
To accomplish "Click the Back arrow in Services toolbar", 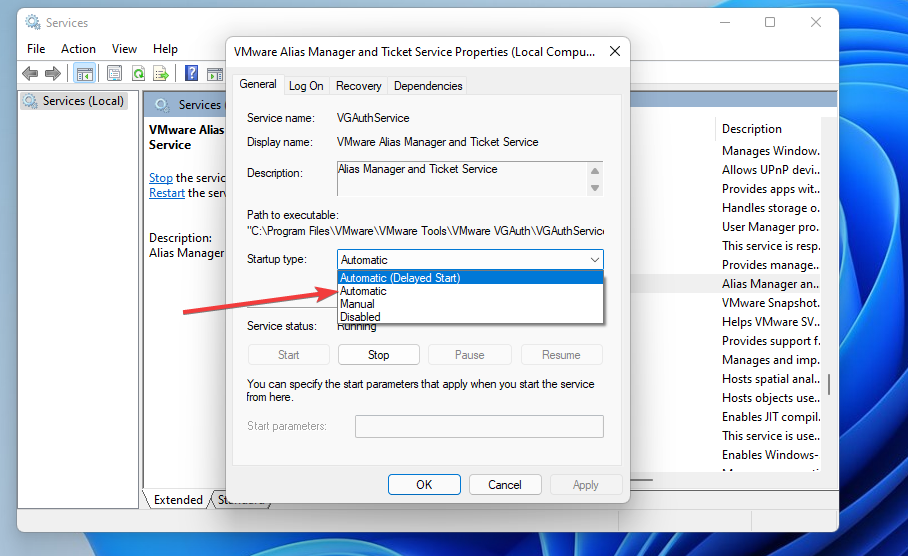I will pos(30,74).
